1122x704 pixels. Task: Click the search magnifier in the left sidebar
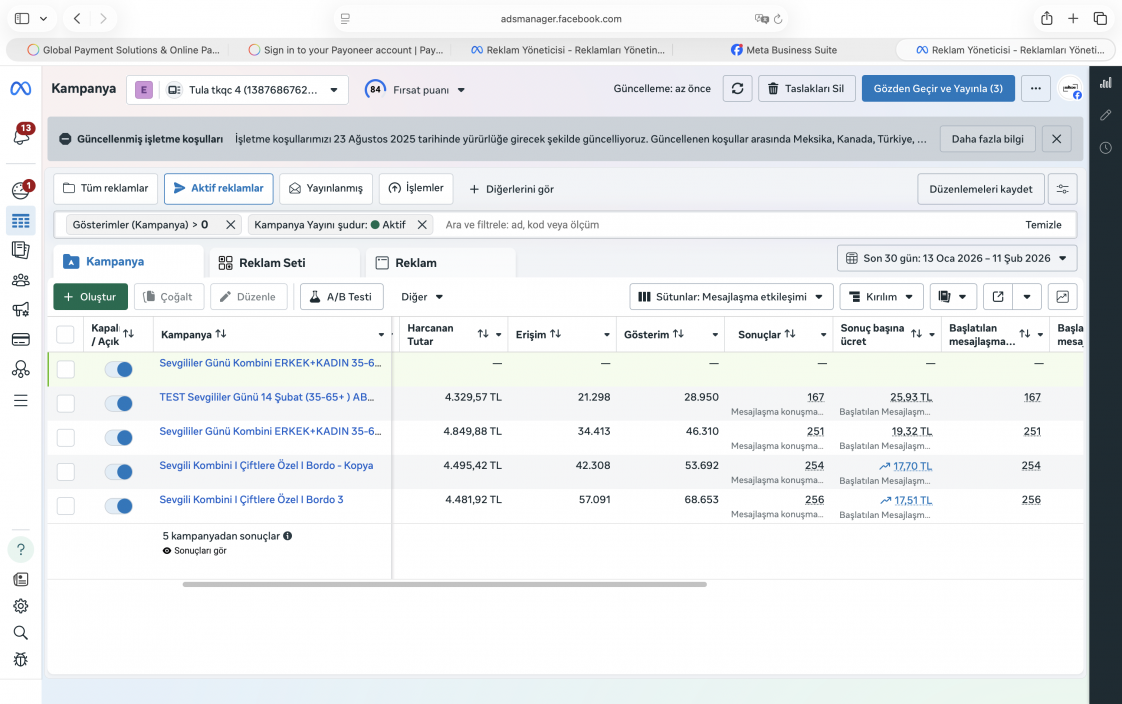[21, 632]
